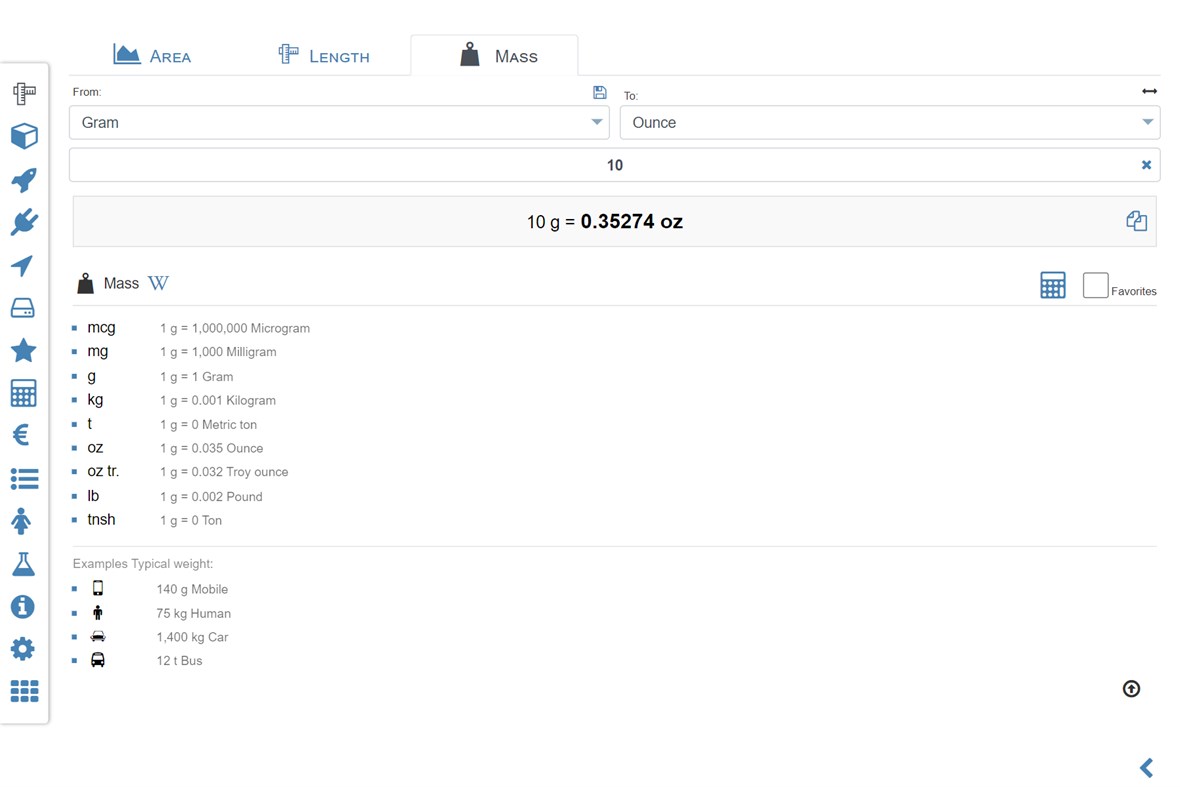Select the person figure sidebar icon
This screenshot has width=1180, height=787.
coord(22,521)
